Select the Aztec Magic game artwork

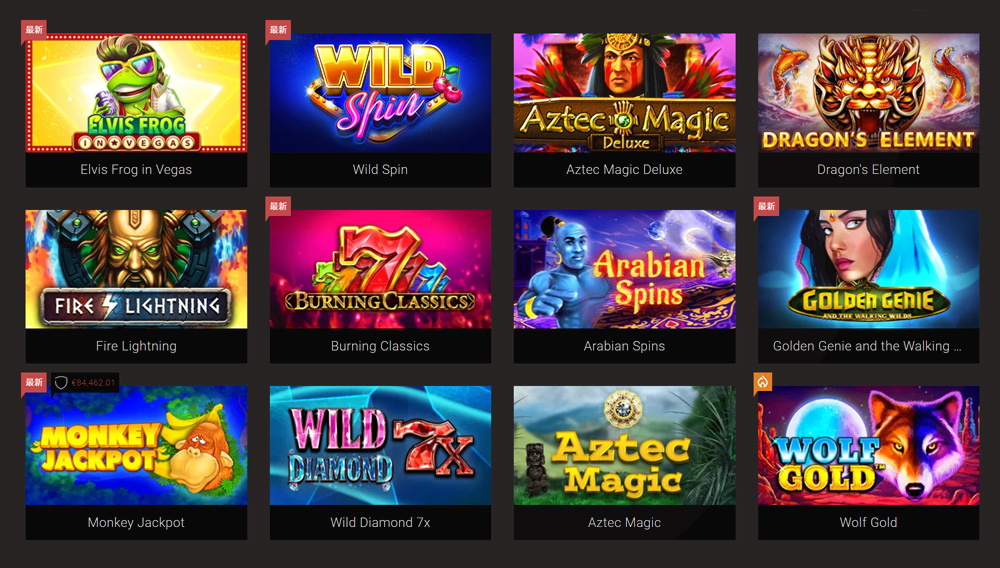tap(624, 446)
